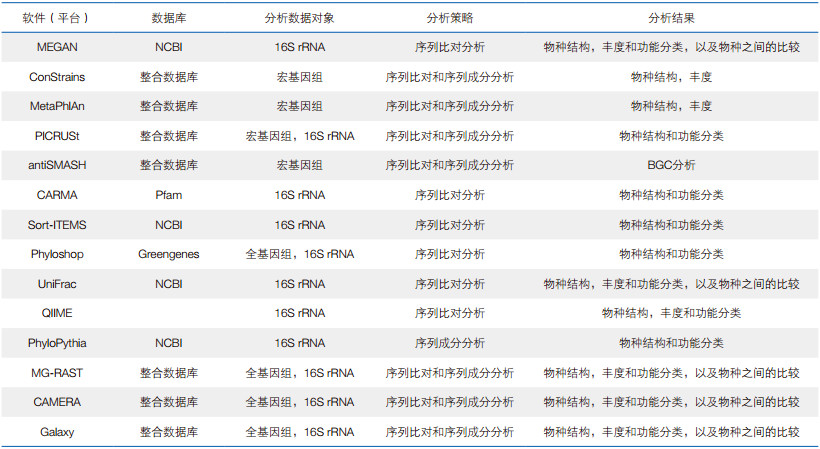Click 序列比对和序列成分分析 in MetaPhlAn row

pos(450,106)
